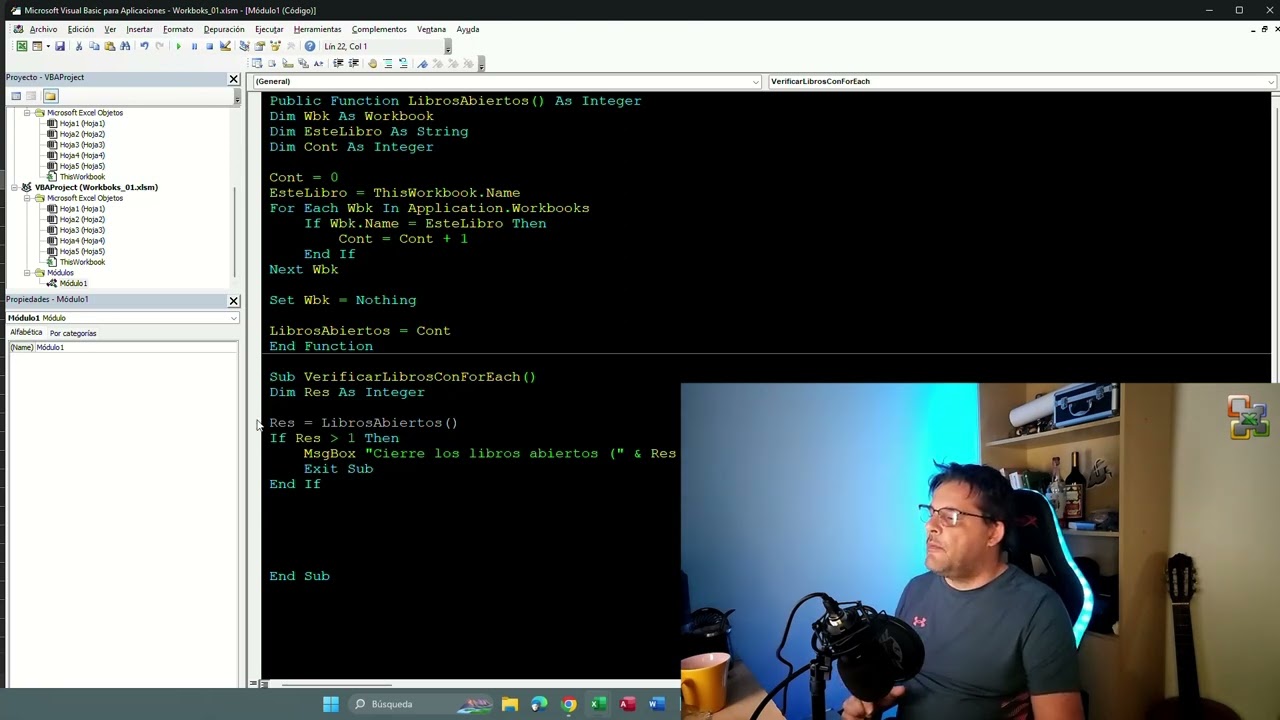The height and width of the screenshot is (720, 1280).
Task: Click the Cut toolbar icon
Action: coord(79,46)
